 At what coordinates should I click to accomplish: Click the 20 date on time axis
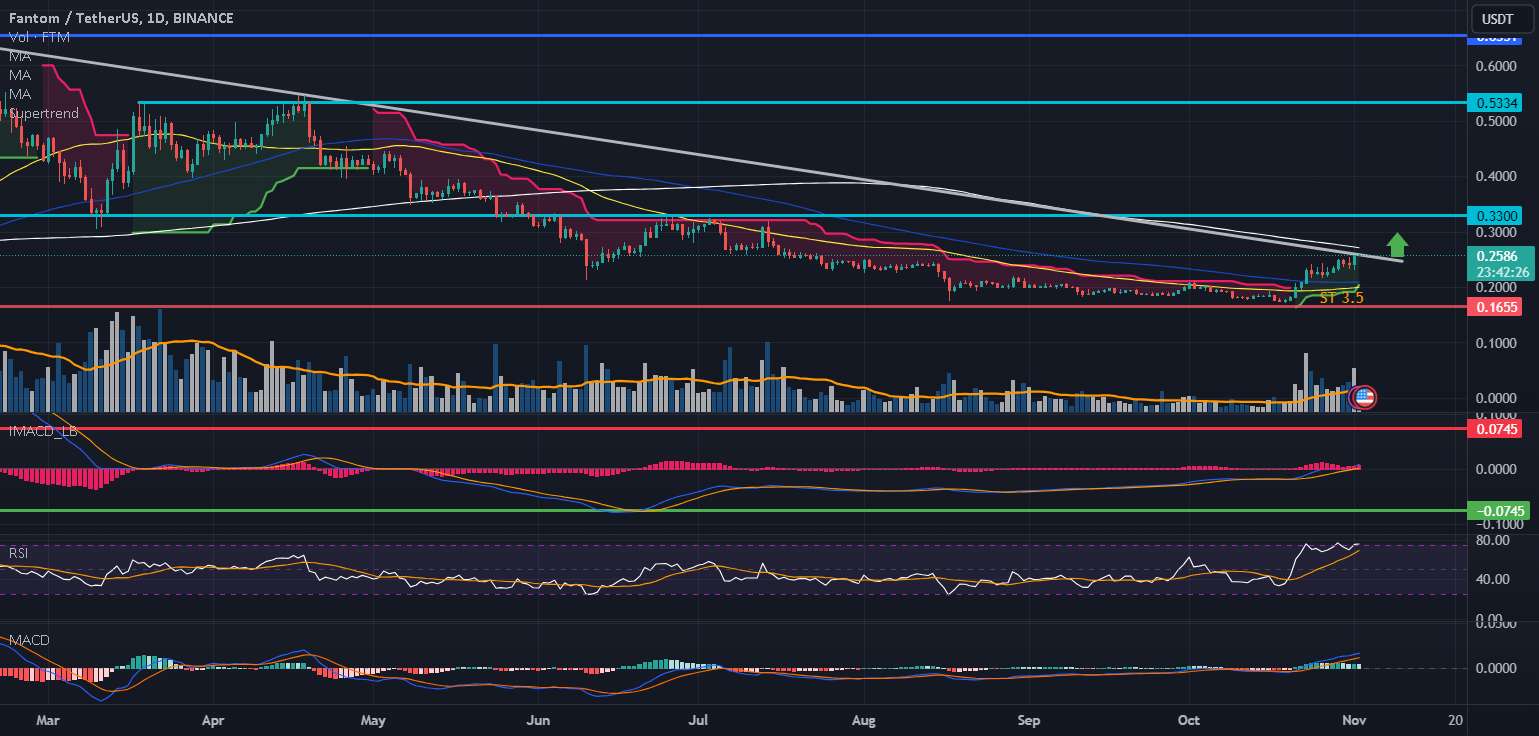1455,719
